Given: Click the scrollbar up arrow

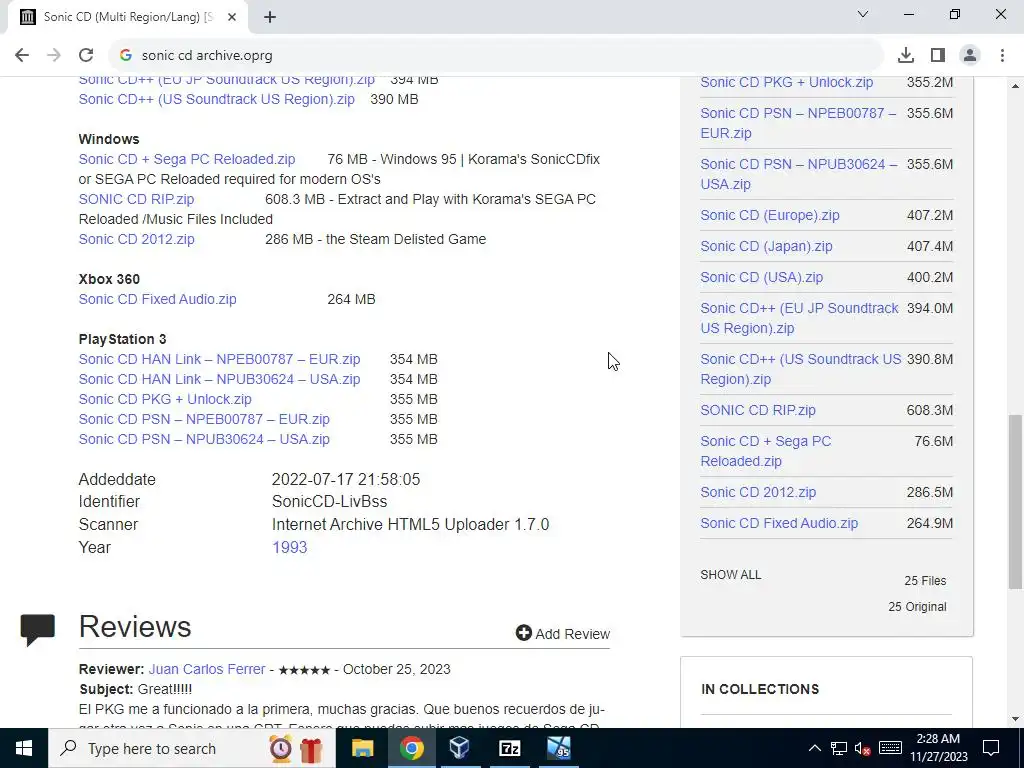Looking at the screenshot, I should click(x=1016, y=86).
